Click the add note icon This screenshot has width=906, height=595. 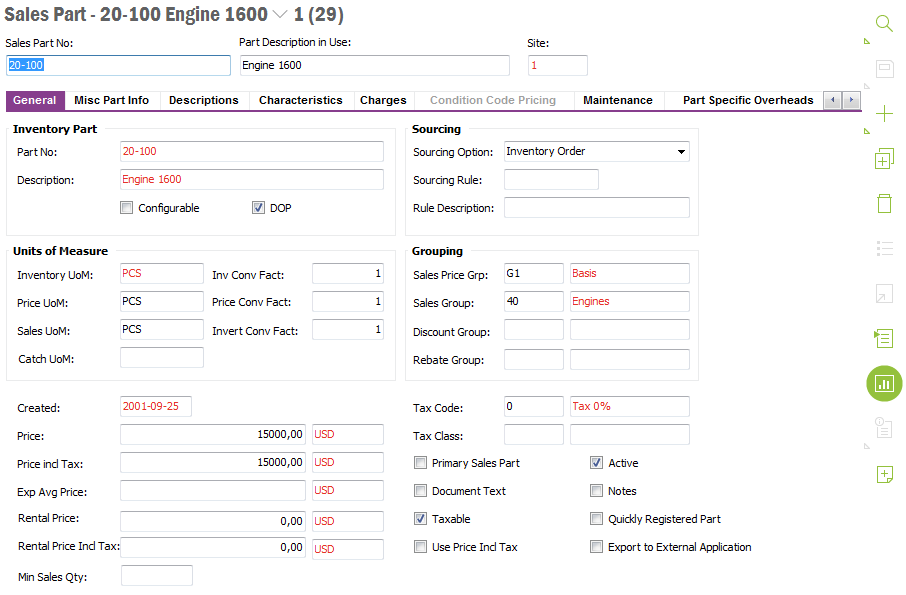tap(884, 474)
